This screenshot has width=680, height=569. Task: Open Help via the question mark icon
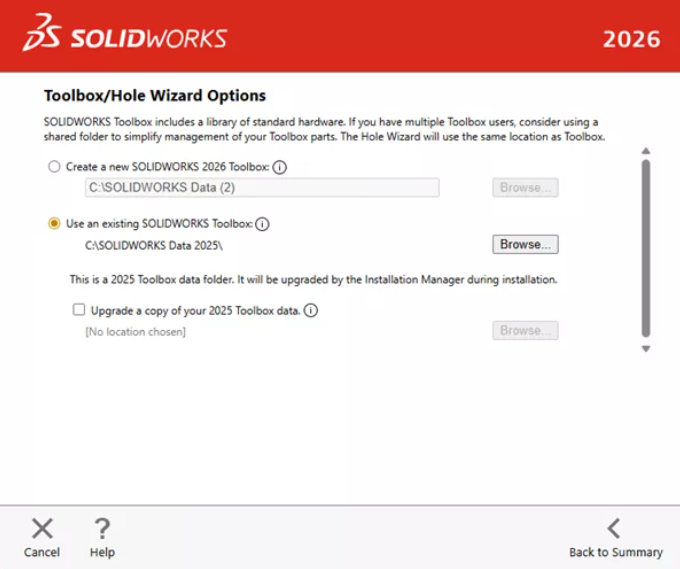(101, 529)
